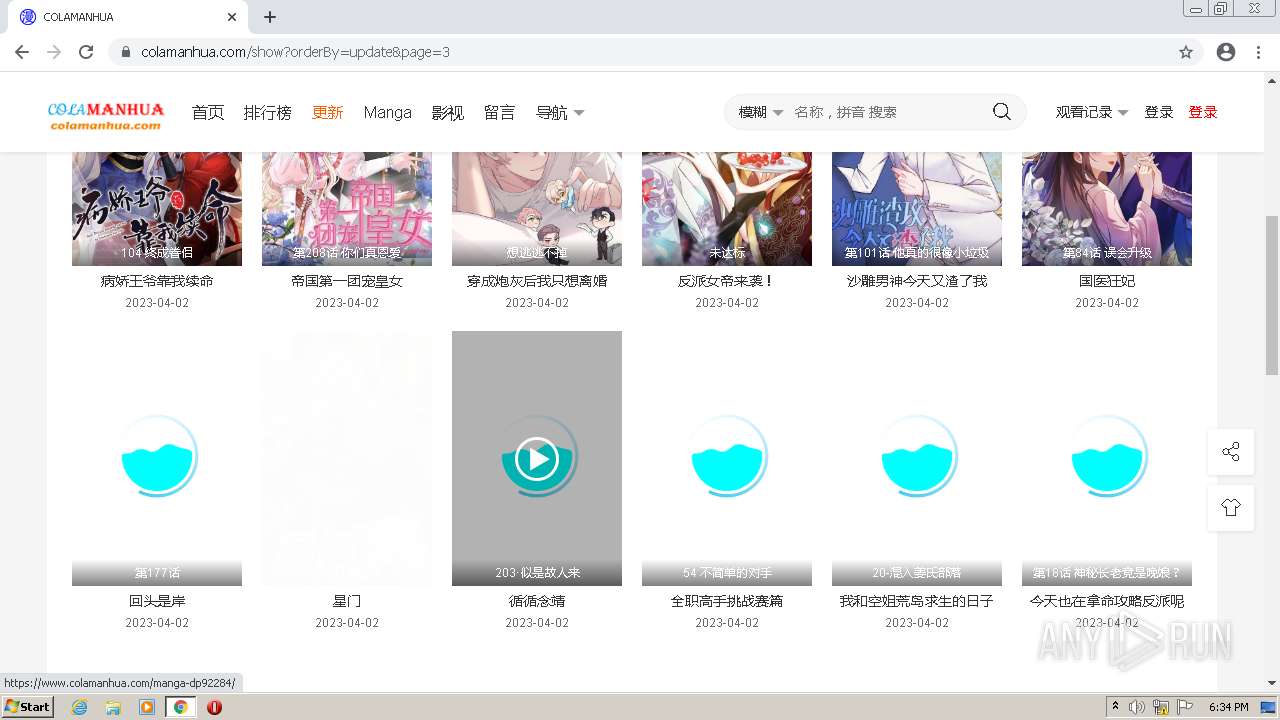Open 影视 video menu
Image resolution: width=1280 pixels, height=720 pixels.
click(x=448, y=113)
